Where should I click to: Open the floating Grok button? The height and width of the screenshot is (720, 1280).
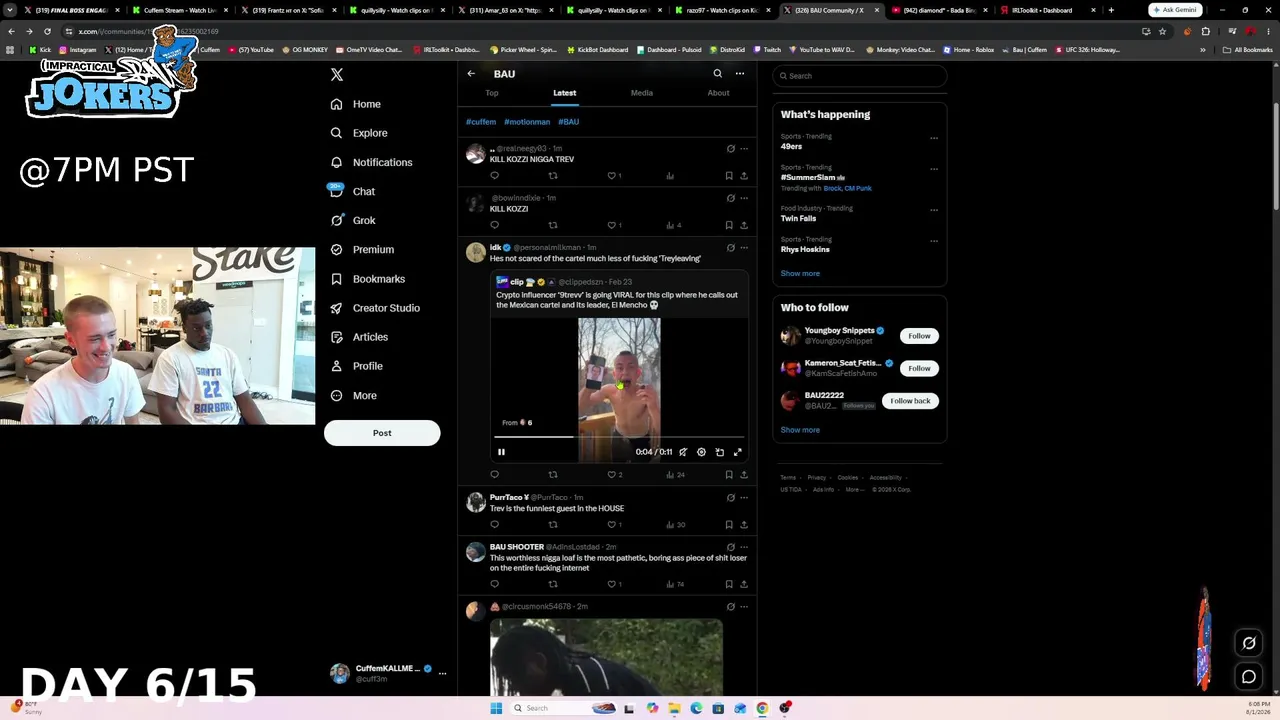tap(1249, 643)
